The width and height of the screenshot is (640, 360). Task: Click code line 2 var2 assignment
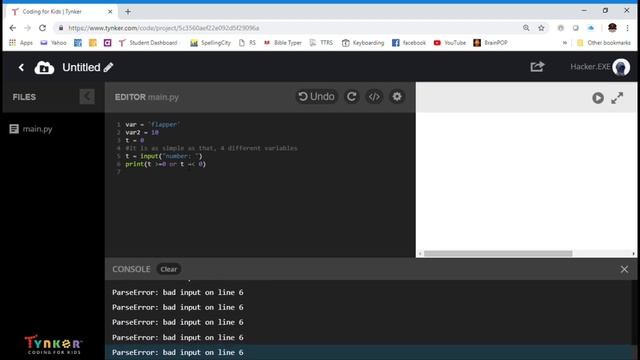(142, 132)
